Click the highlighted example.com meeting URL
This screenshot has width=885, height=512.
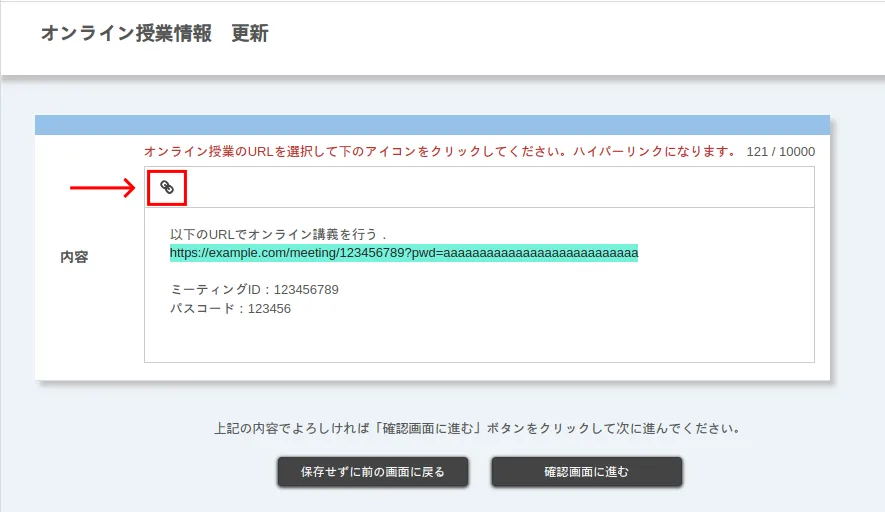(x=300, y=253)
